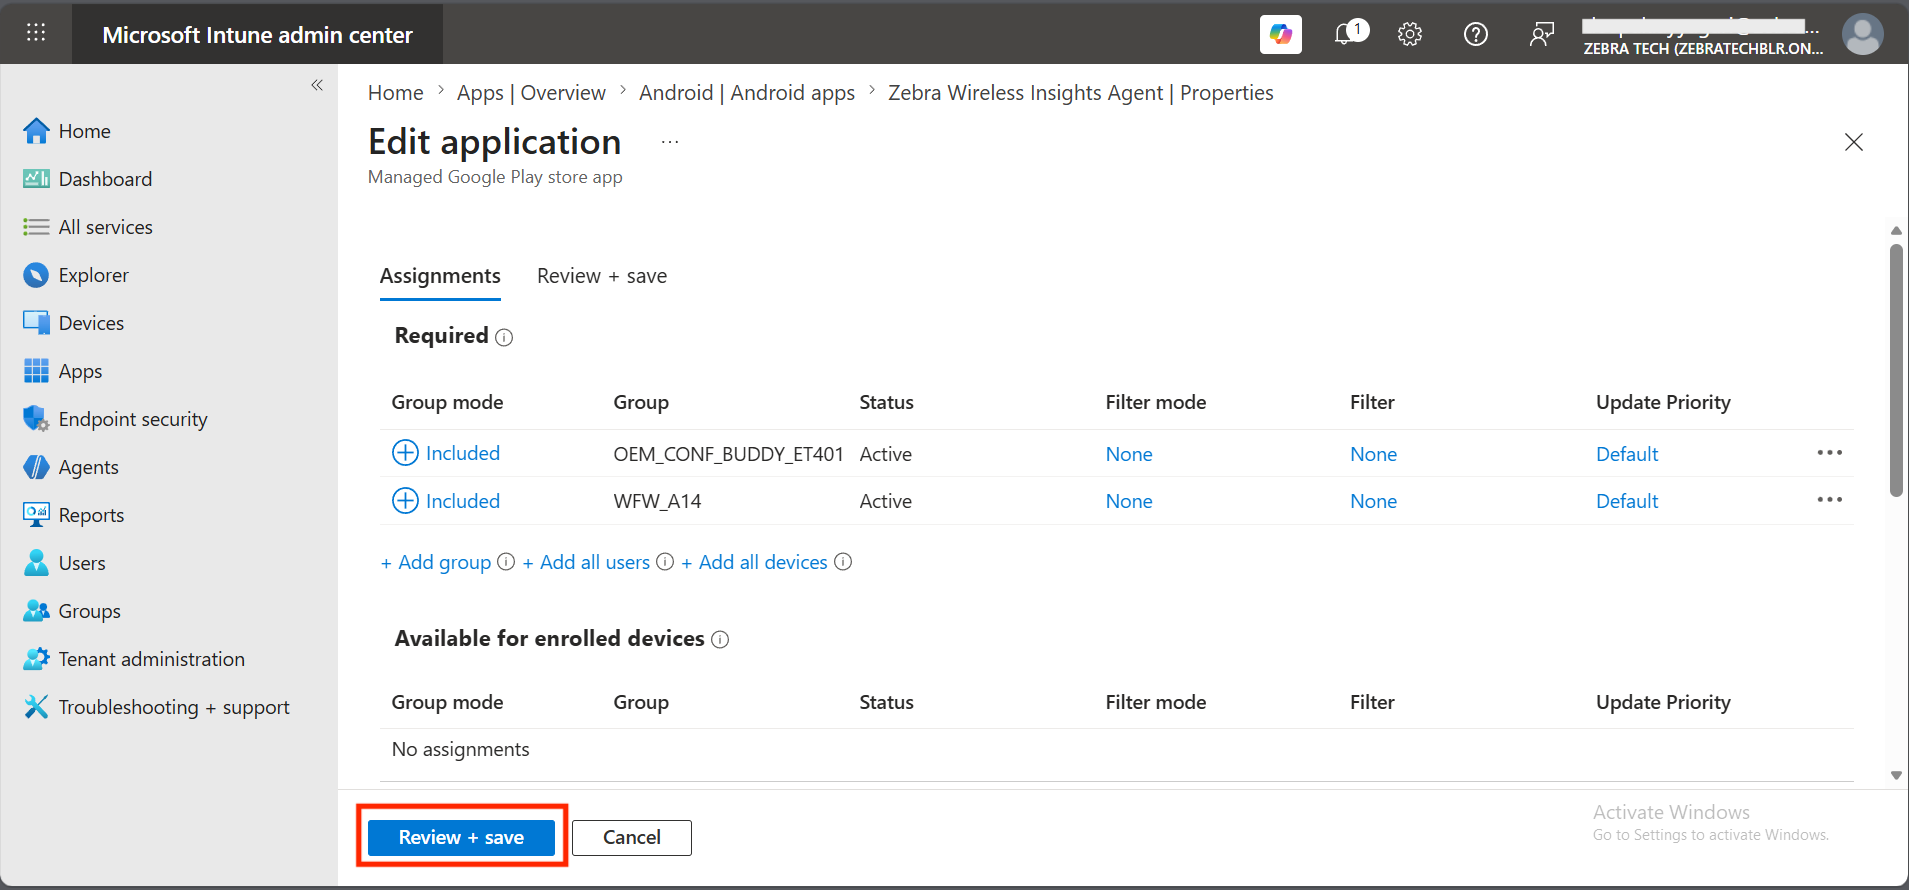Show info for Add group

click(506, 562)
